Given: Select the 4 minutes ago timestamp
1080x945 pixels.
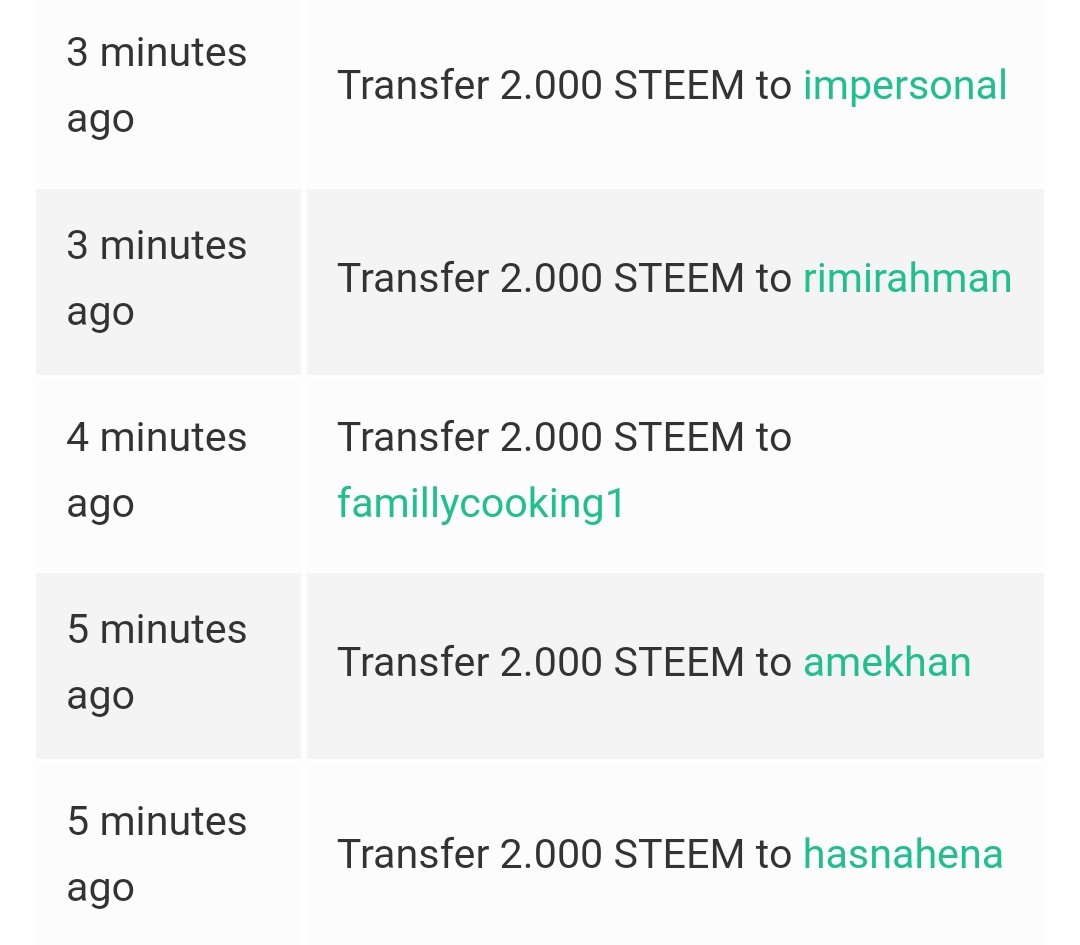Looking at the screenshot, I should 157,471.
